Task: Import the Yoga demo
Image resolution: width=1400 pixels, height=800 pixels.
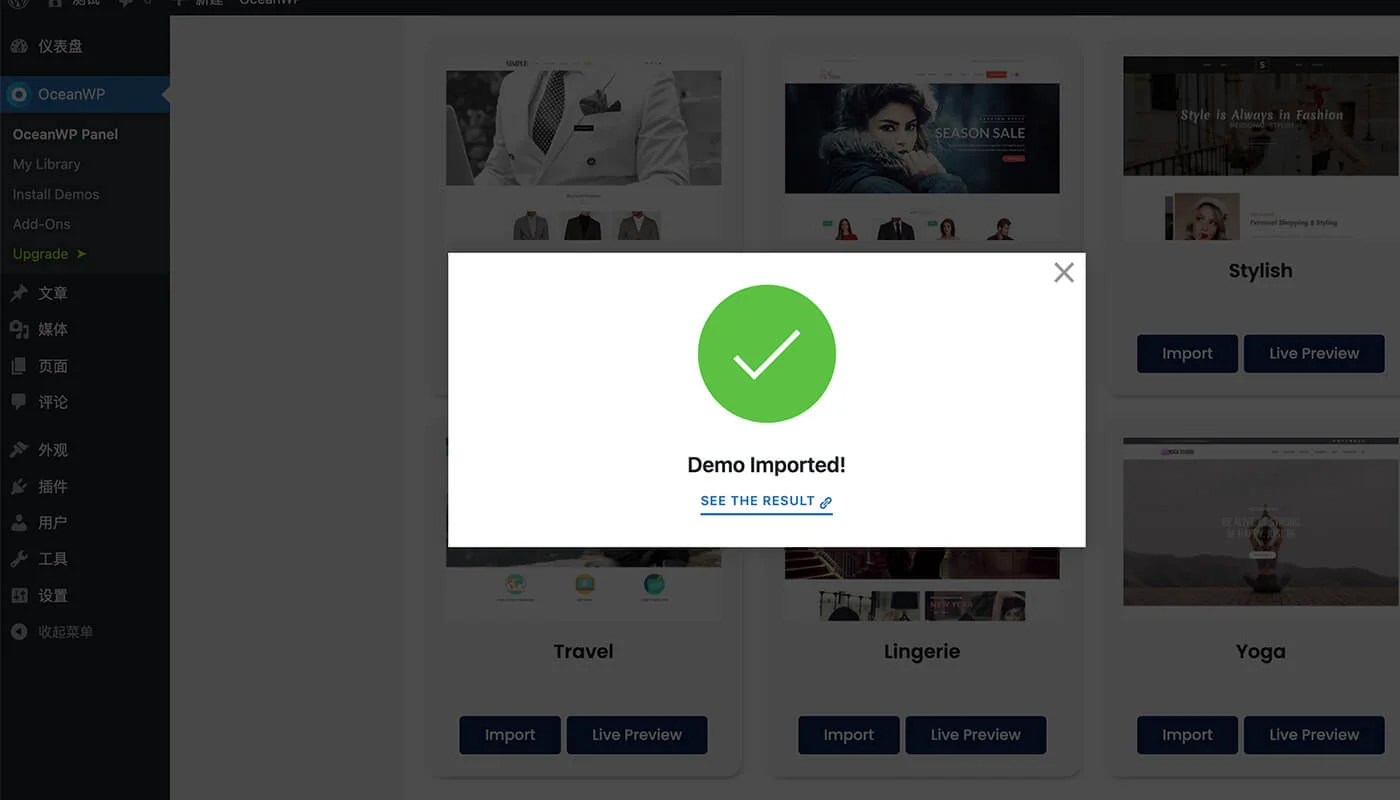Action: click(1187, 735)
